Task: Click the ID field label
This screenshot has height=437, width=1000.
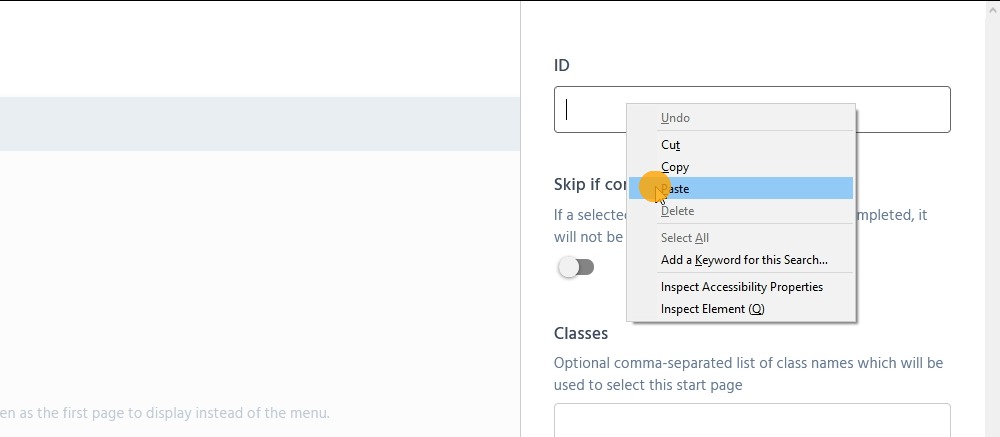Action: 562,65
